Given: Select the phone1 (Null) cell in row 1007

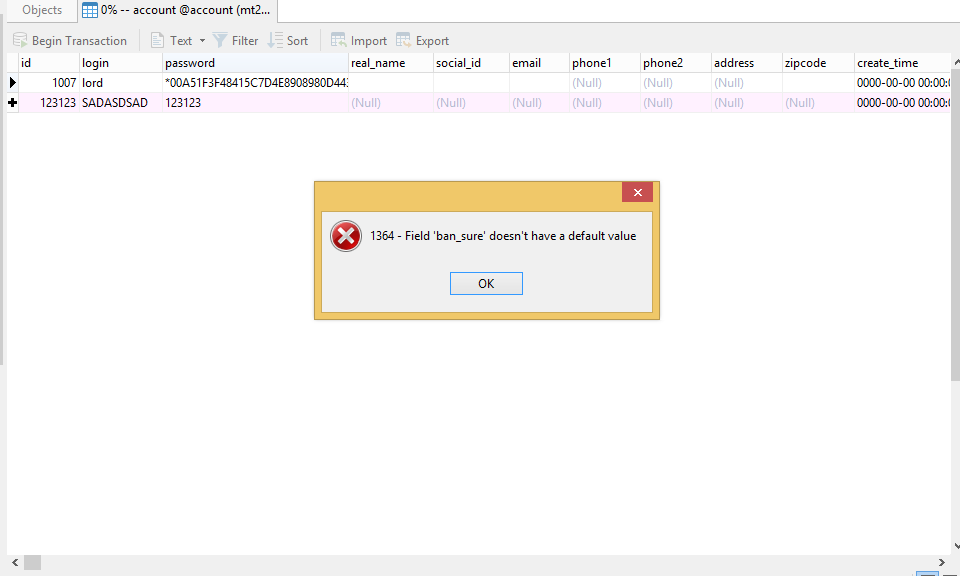Looking at the screenshot, I should [605, 83].
